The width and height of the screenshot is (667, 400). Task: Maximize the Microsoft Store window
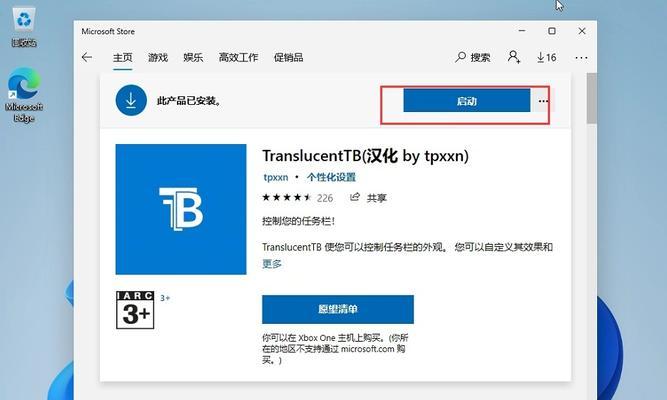pyautogui.click(x=552, y=31)
